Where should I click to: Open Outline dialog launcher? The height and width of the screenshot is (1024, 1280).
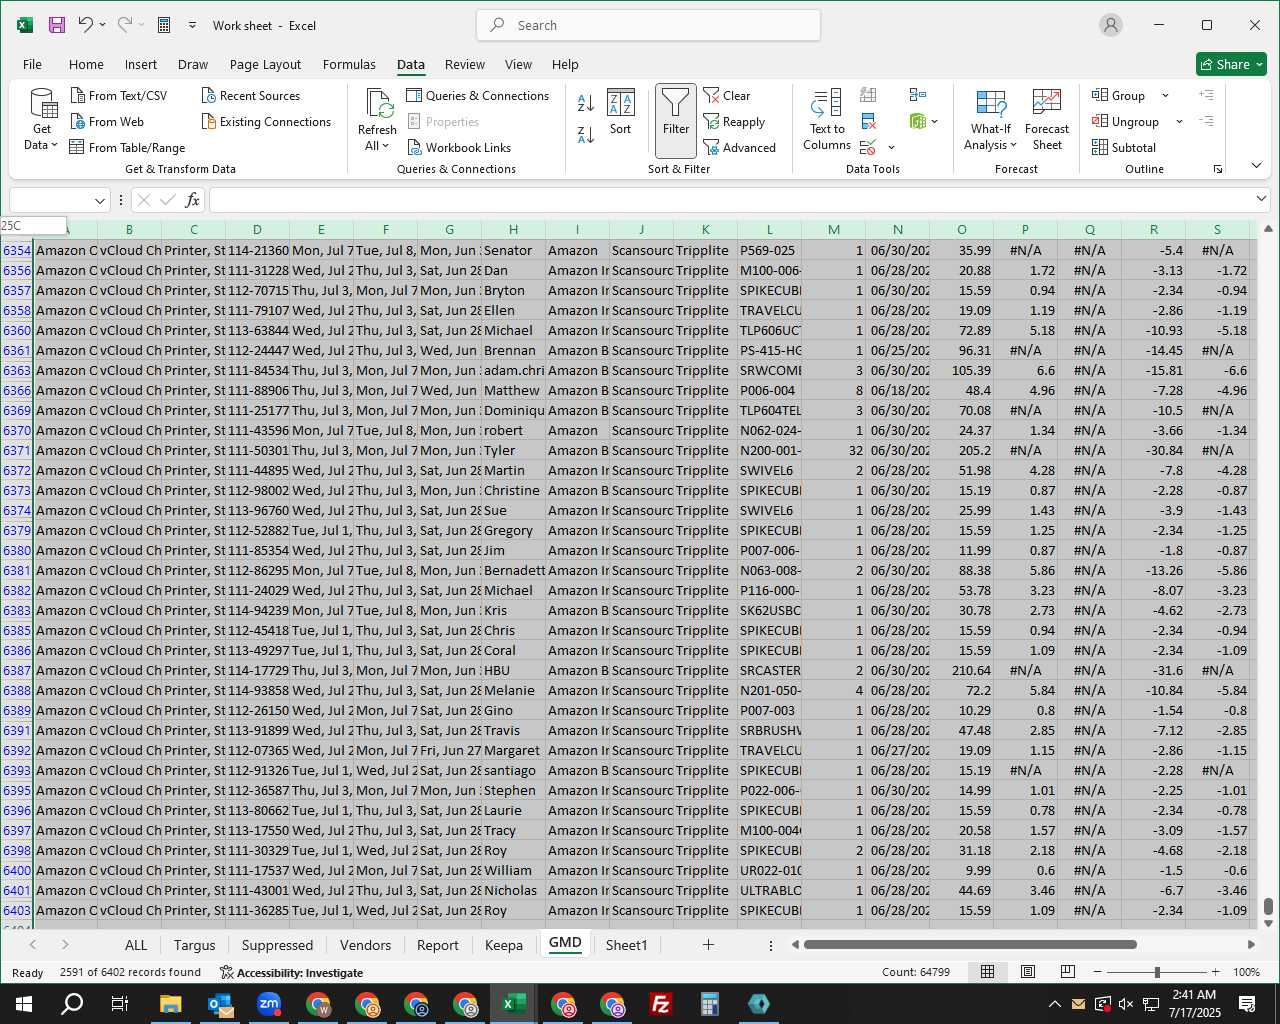1218,169
